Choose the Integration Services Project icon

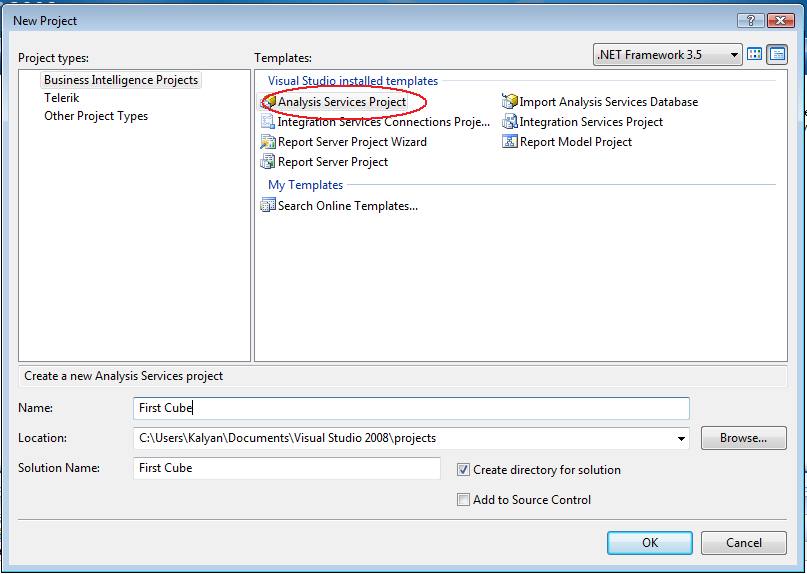[510, 122]
